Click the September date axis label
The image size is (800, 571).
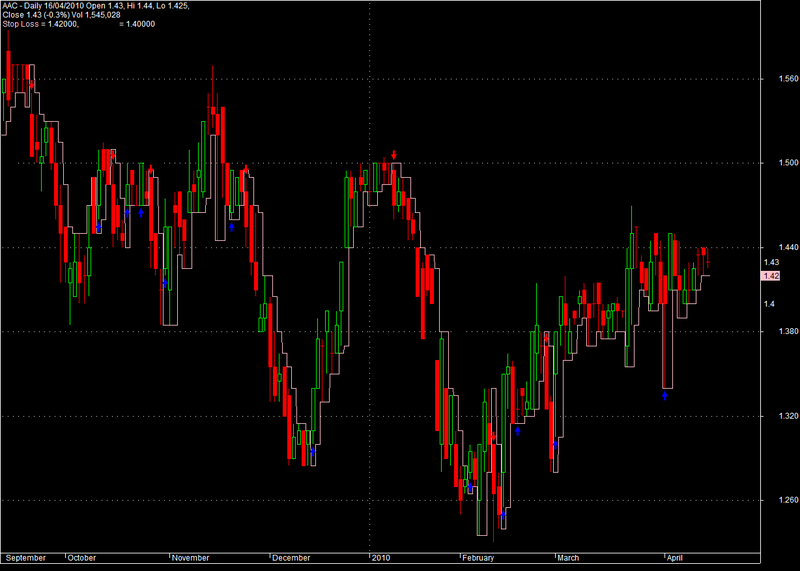(26, 558)
